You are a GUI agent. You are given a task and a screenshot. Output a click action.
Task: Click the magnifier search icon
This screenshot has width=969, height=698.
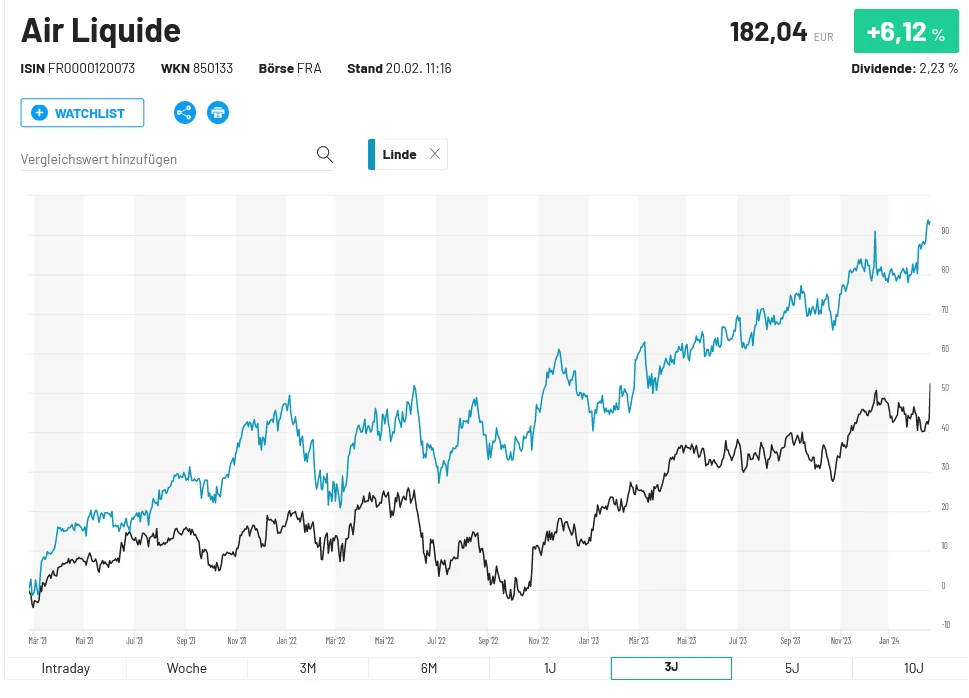(x=324, y=154)
